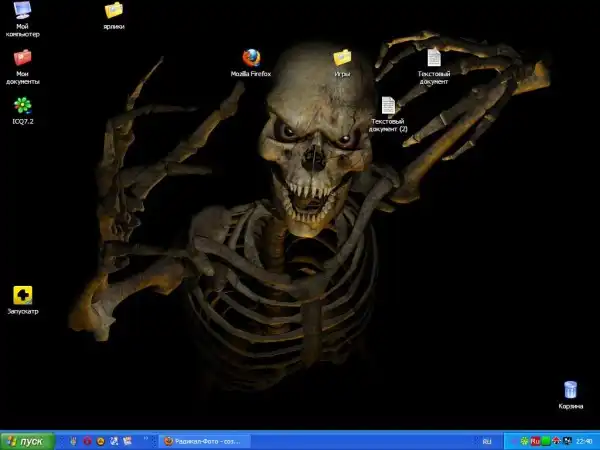Viewport: 600px width, 450px height.
Task: Switch to the Радикал-Фото taskbar window
Action: coord(205,441)
